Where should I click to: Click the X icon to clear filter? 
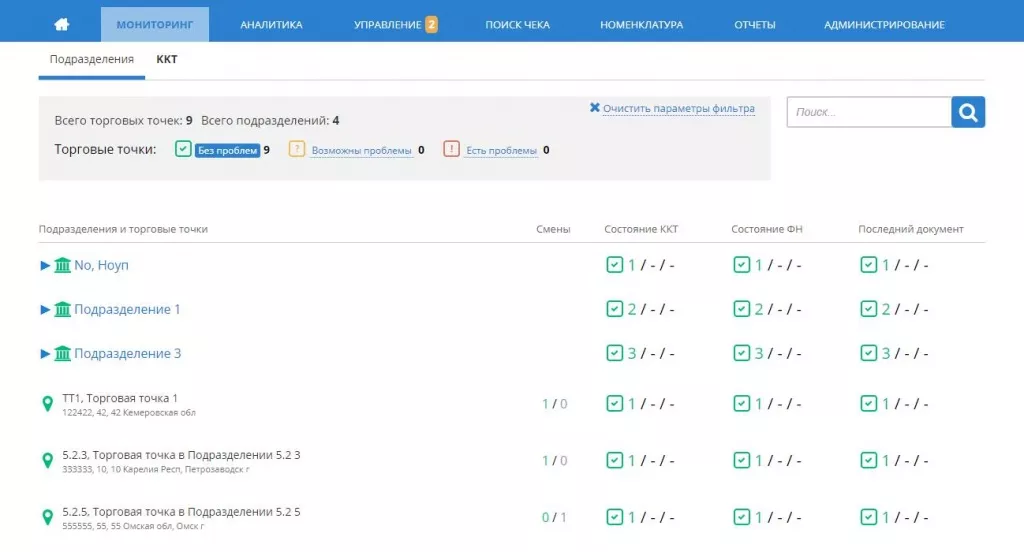[595, 108]
